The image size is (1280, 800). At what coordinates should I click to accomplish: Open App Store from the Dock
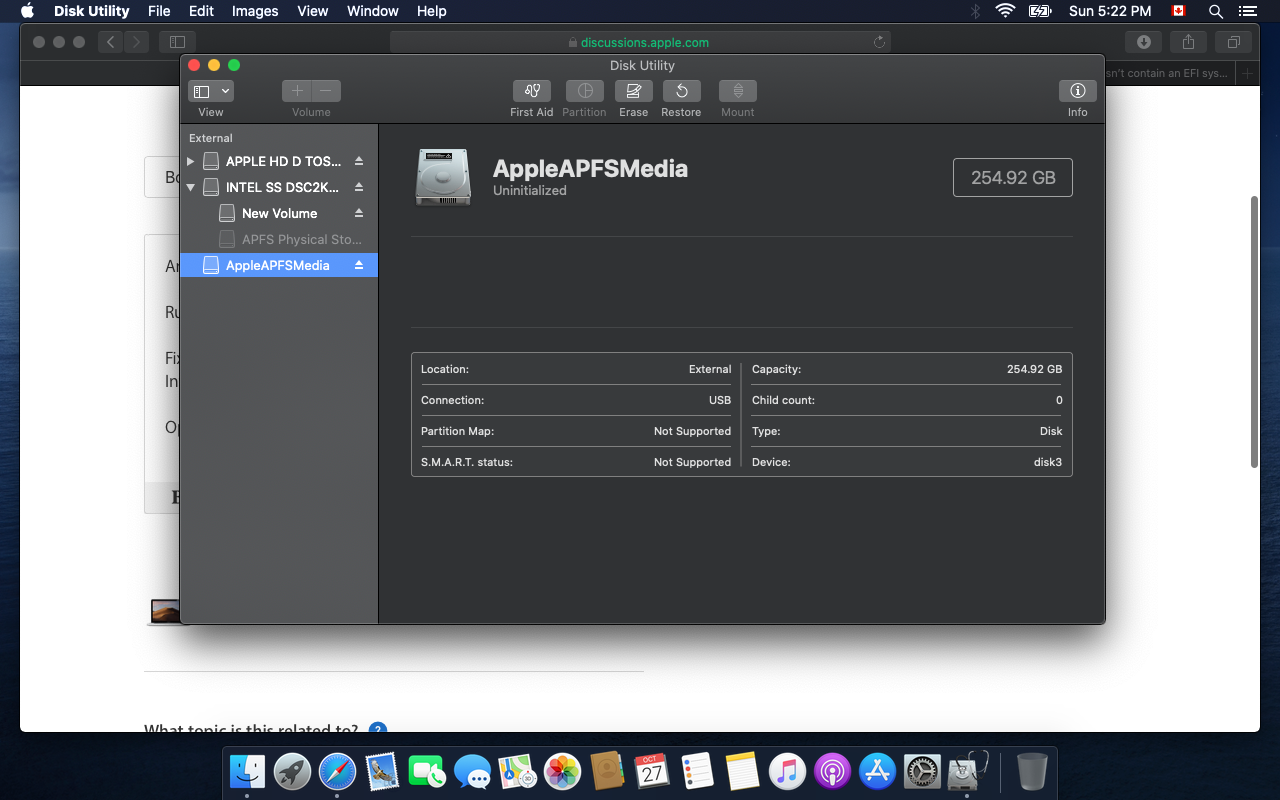pyautogui.click(x=877, y=771)
